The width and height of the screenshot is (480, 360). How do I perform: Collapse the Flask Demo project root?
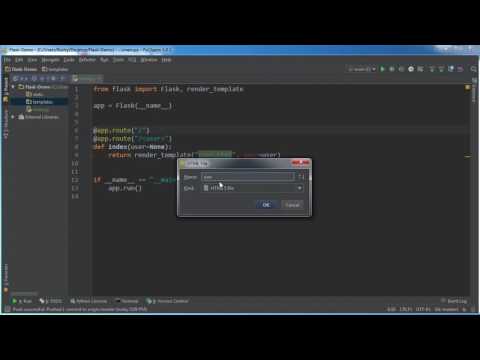click(x=13, y=87)
